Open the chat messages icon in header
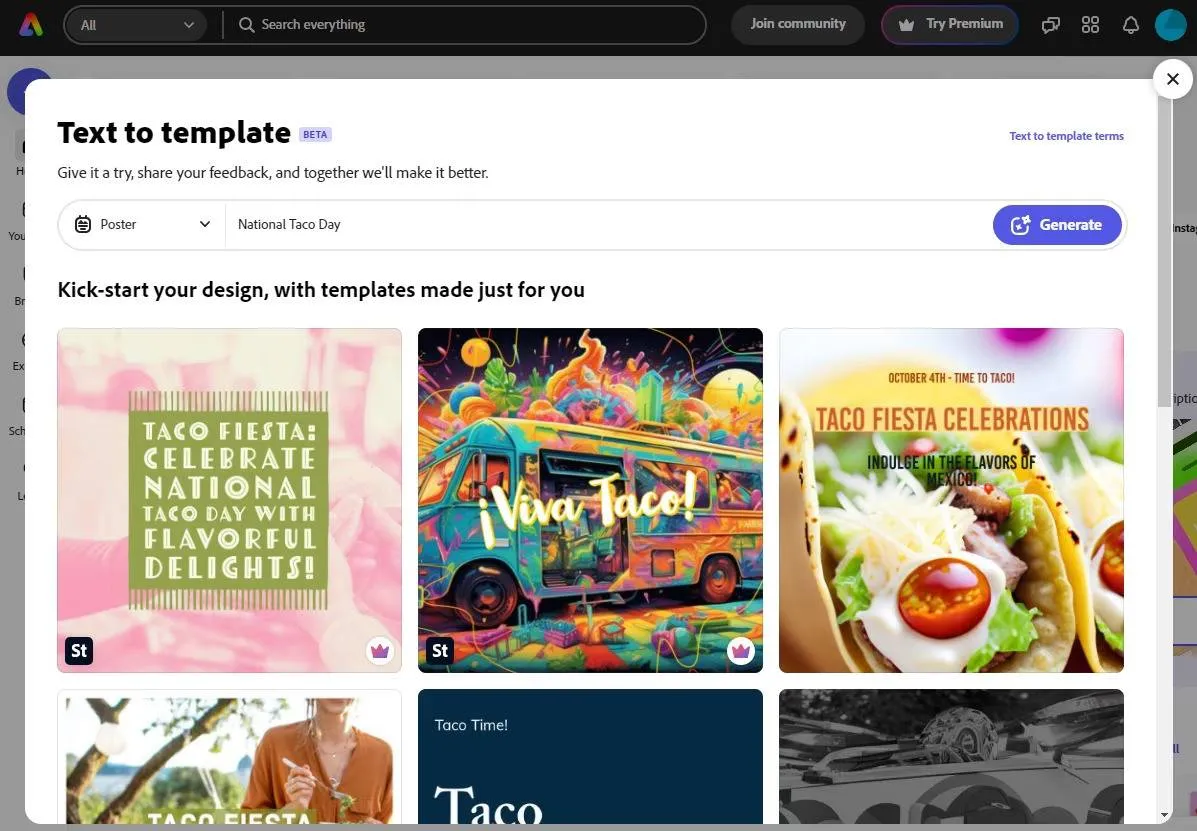The height and width of the screenshot is (831, 1197). [1050, 25]
